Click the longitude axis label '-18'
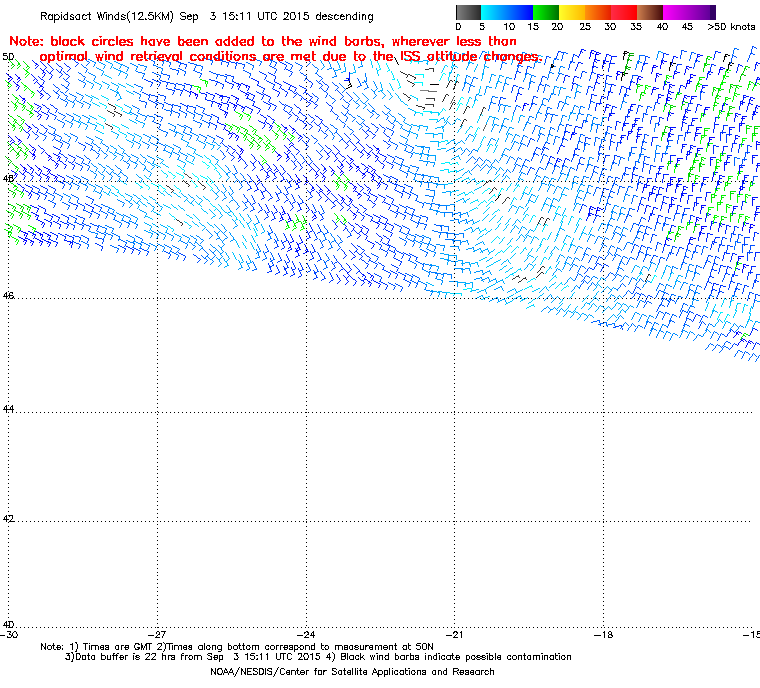Viewport: 760px width, 688px height. point(603,635)
